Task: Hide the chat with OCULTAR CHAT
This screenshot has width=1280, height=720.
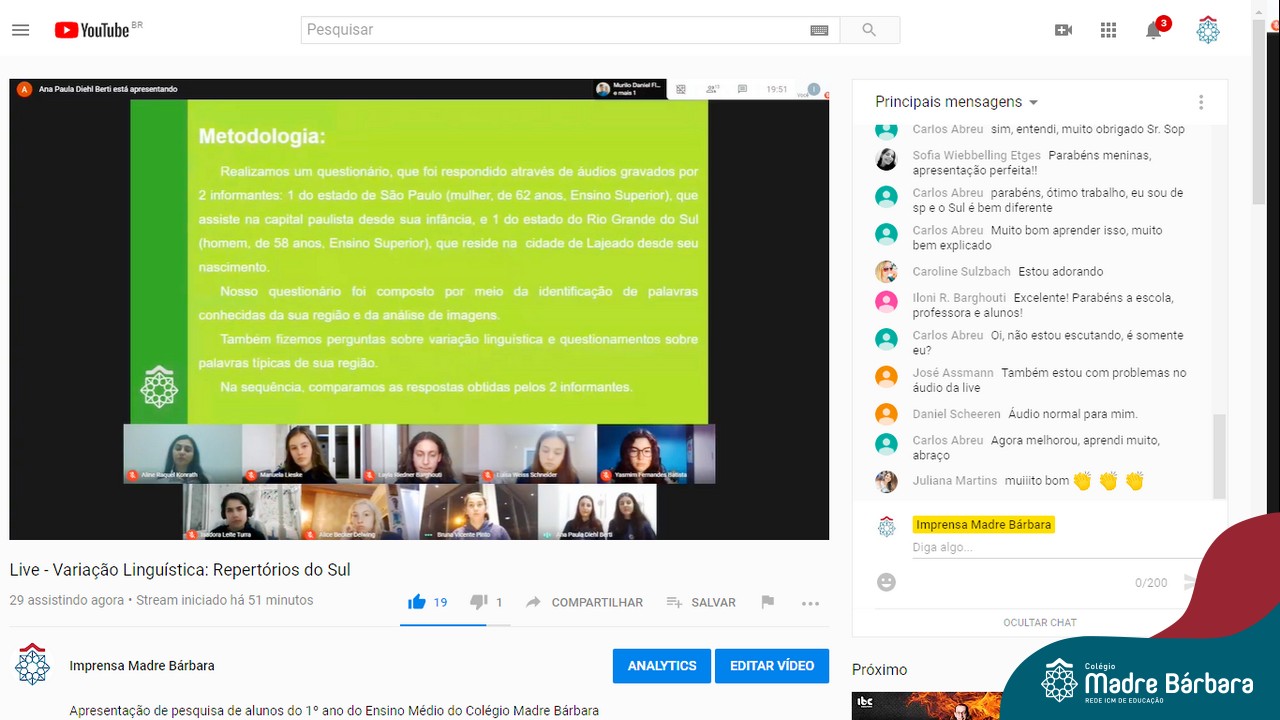Action: (x=1039, y=622)
